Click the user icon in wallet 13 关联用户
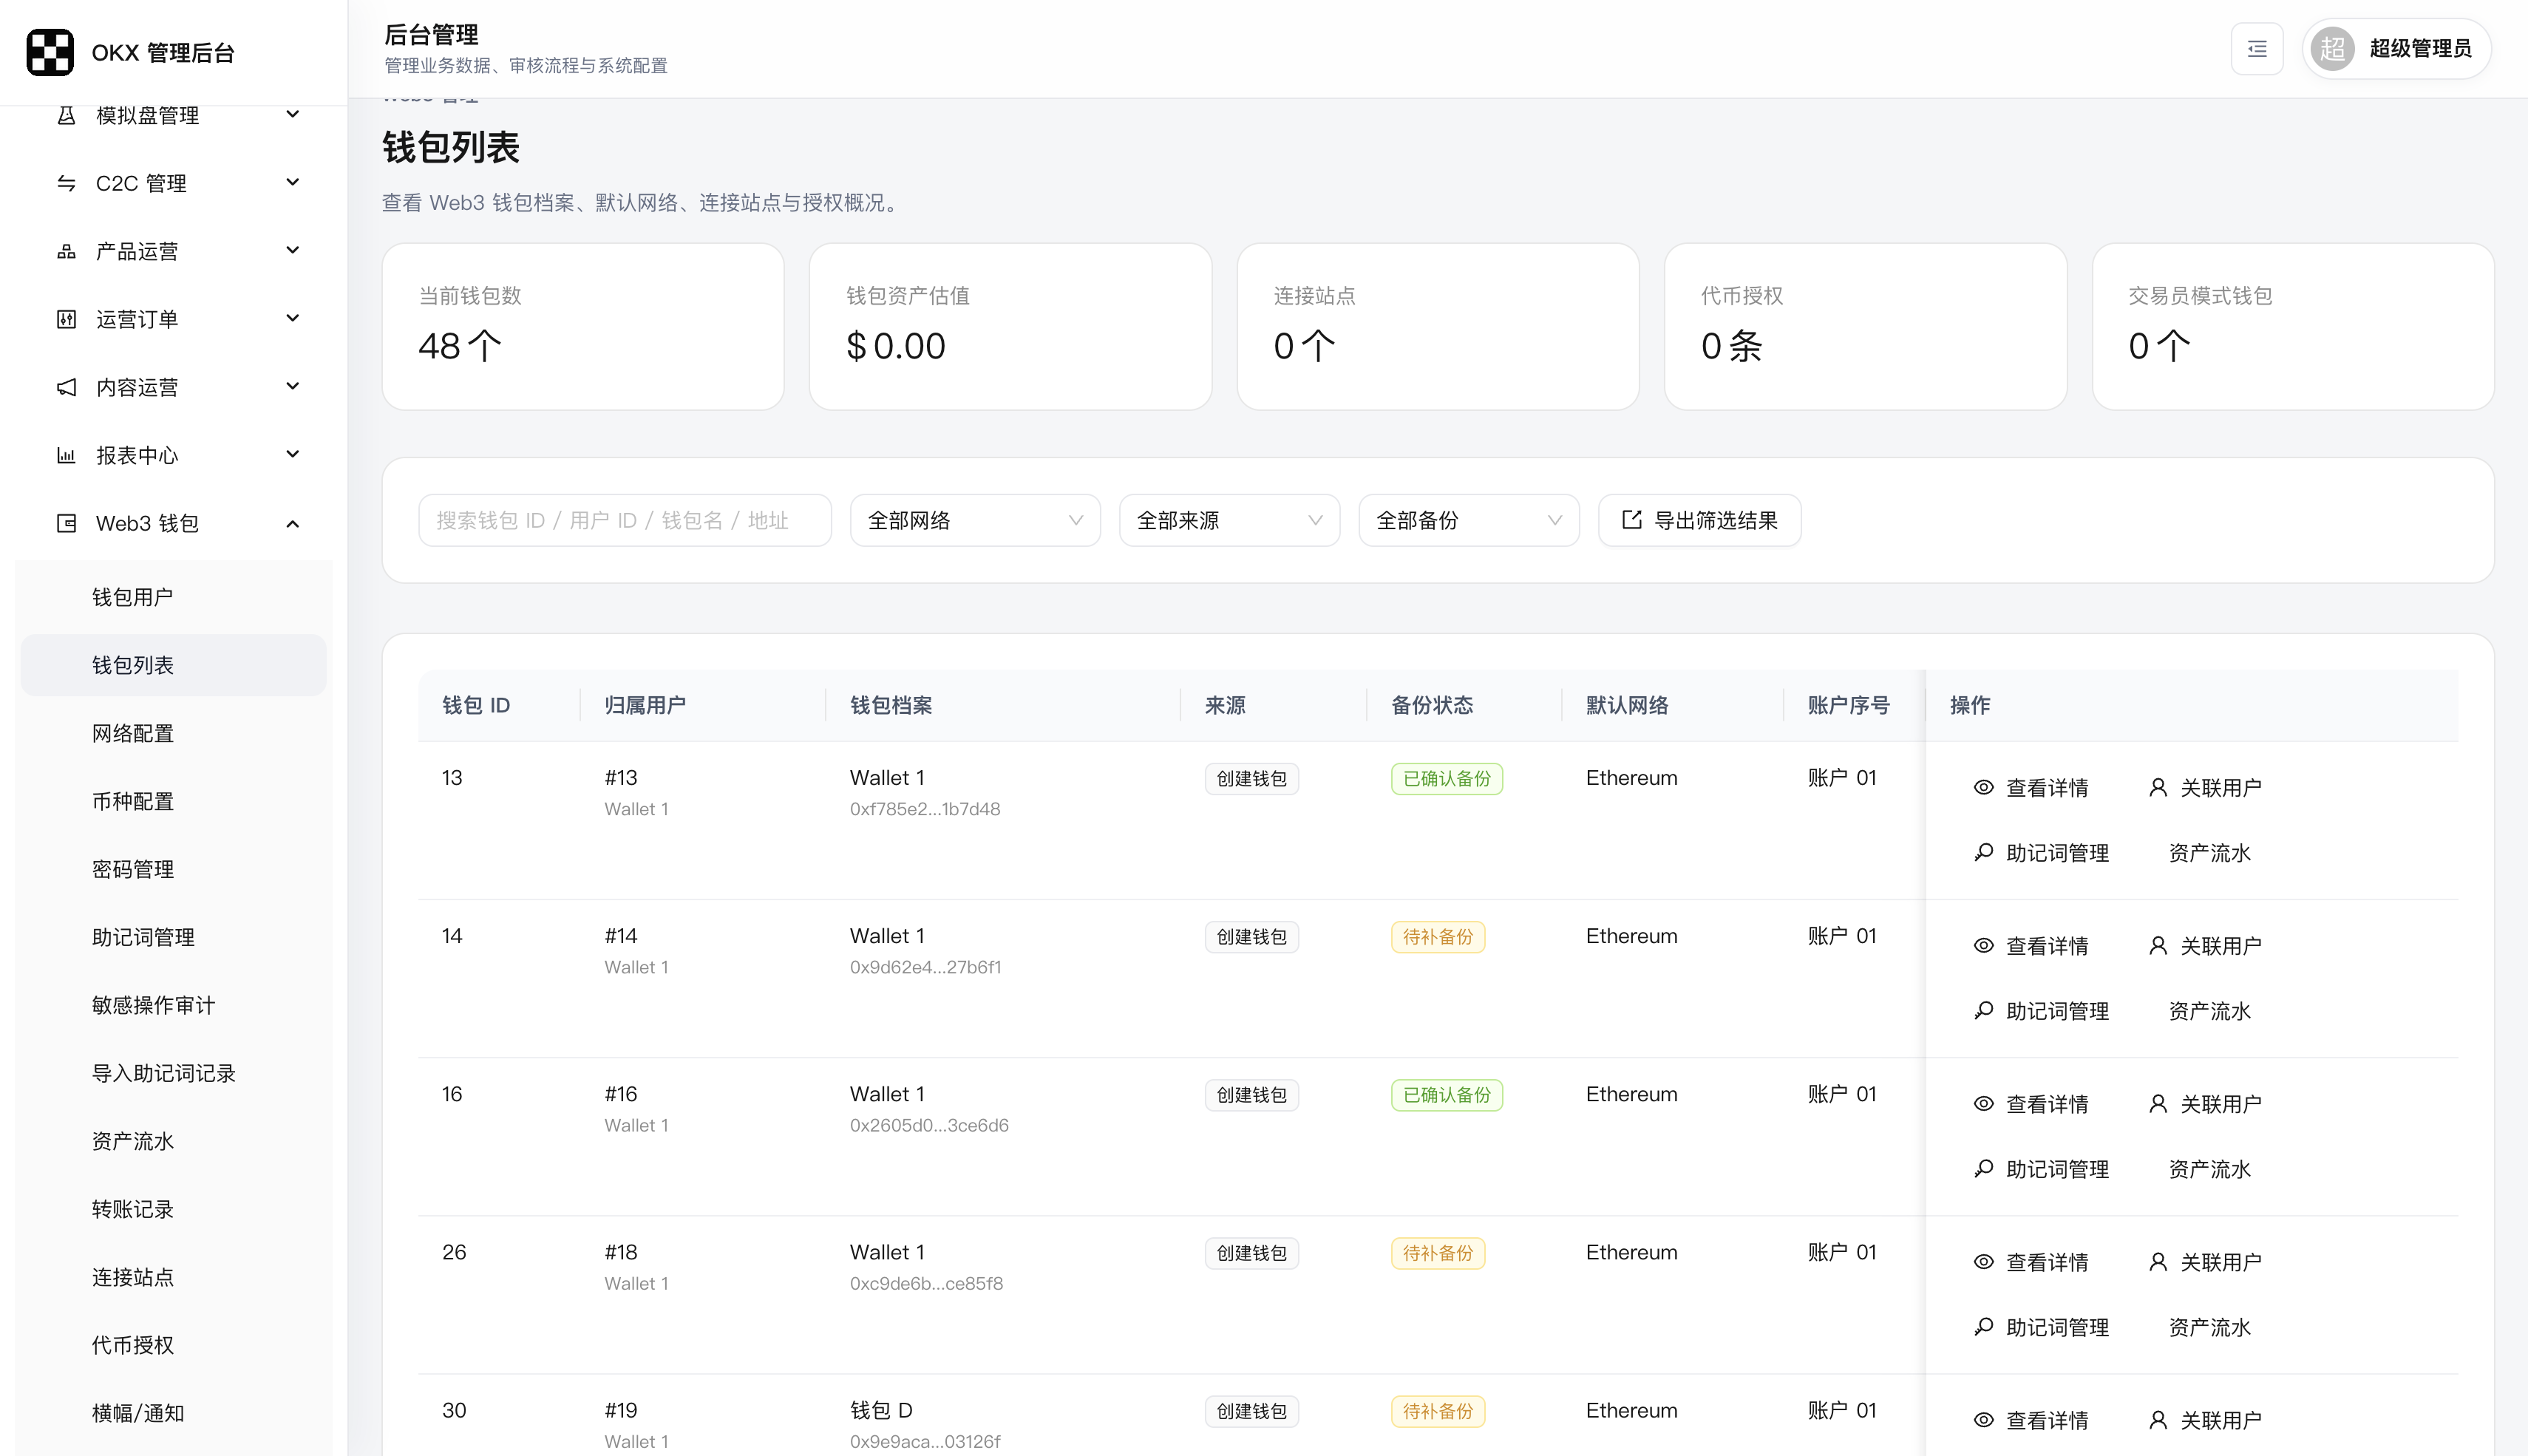 click(2158, 787)
